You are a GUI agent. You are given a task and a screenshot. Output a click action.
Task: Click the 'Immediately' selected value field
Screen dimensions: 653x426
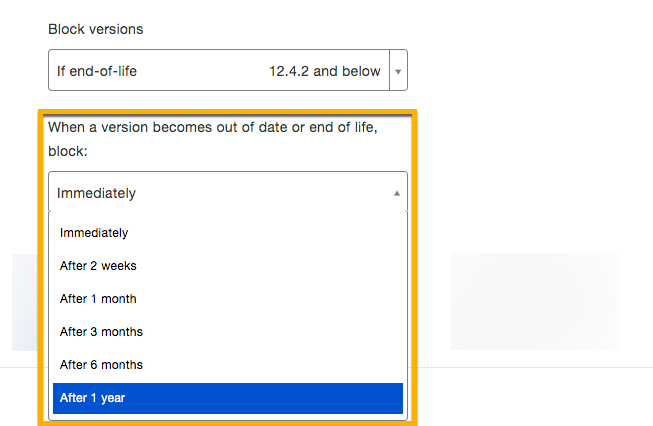tap(228, 193)
